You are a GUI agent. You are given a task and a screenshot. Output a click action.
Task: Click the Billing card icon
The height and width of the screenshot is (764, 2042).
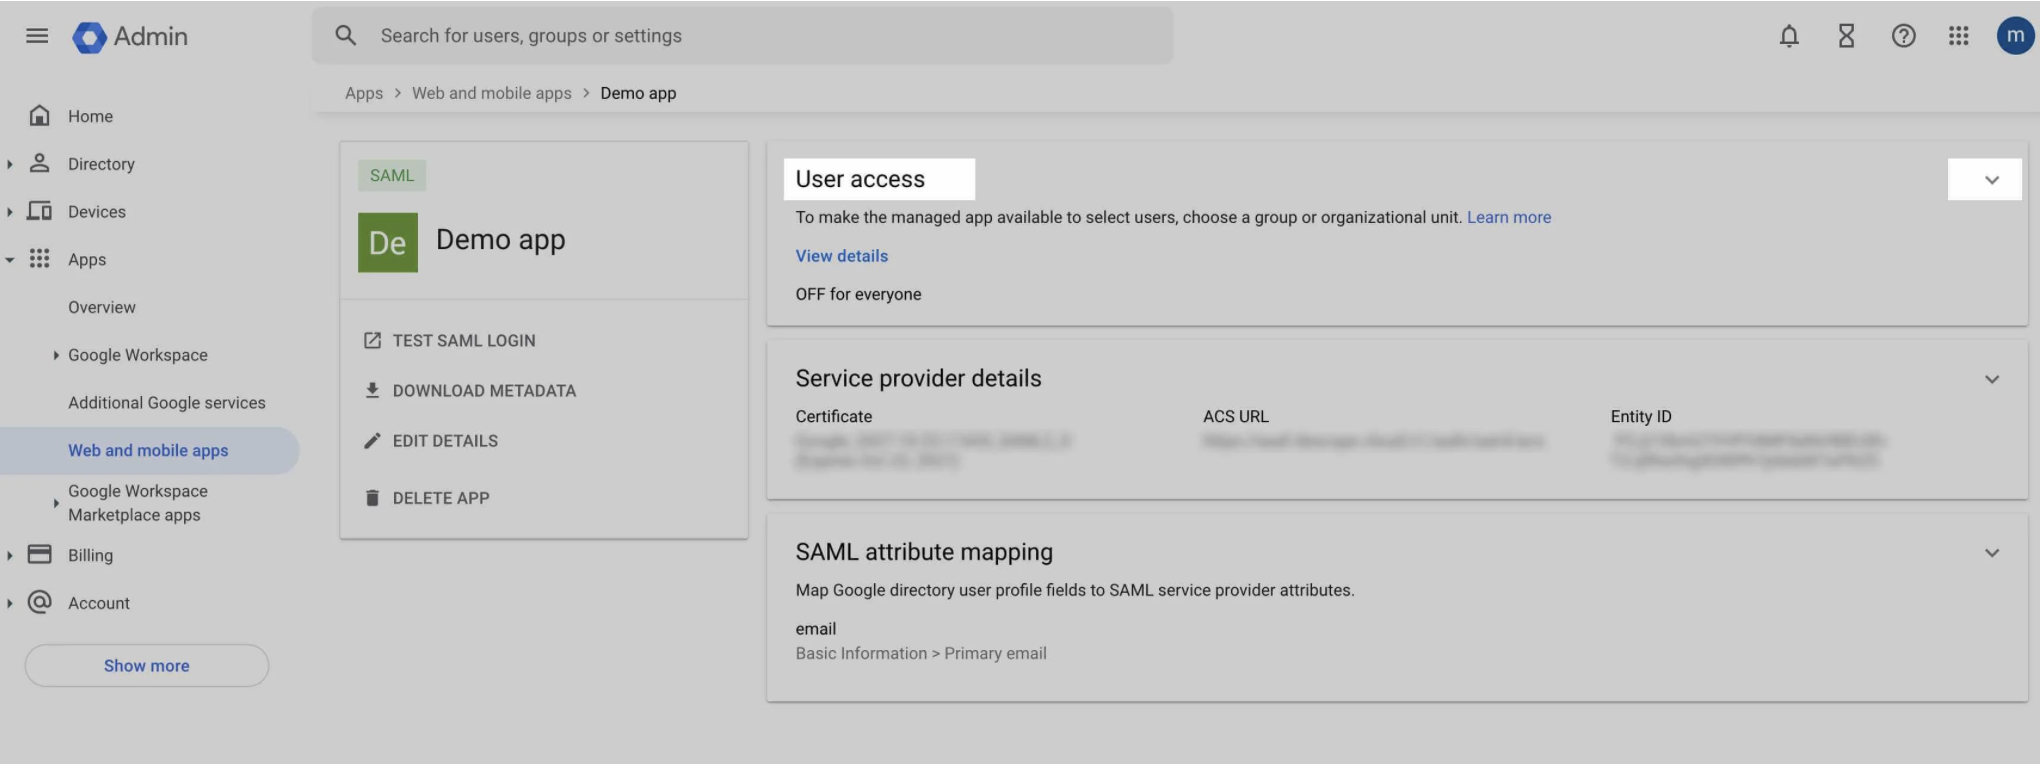click(x=39, y=554)
